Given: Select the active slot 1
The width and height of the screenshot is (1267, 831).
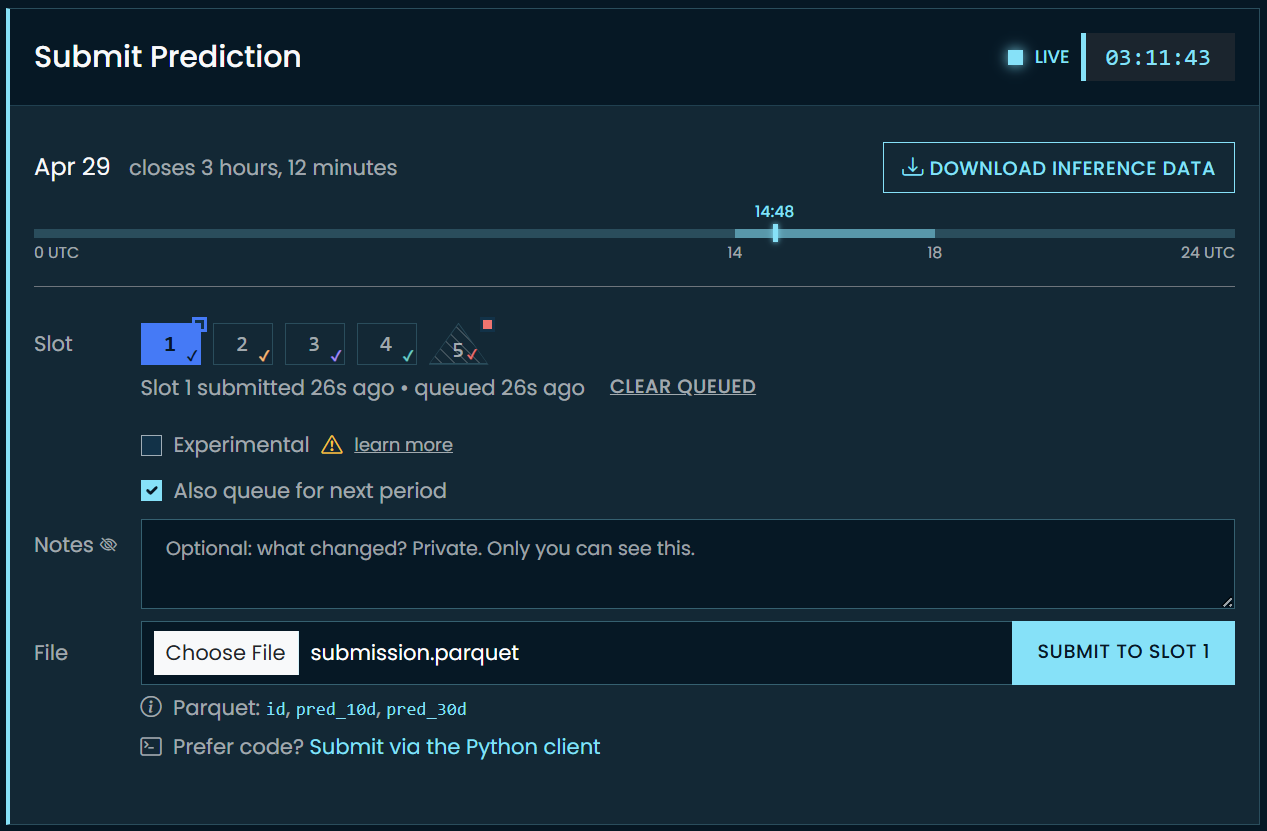Looking at the screenshot, I should click(171, 344).
